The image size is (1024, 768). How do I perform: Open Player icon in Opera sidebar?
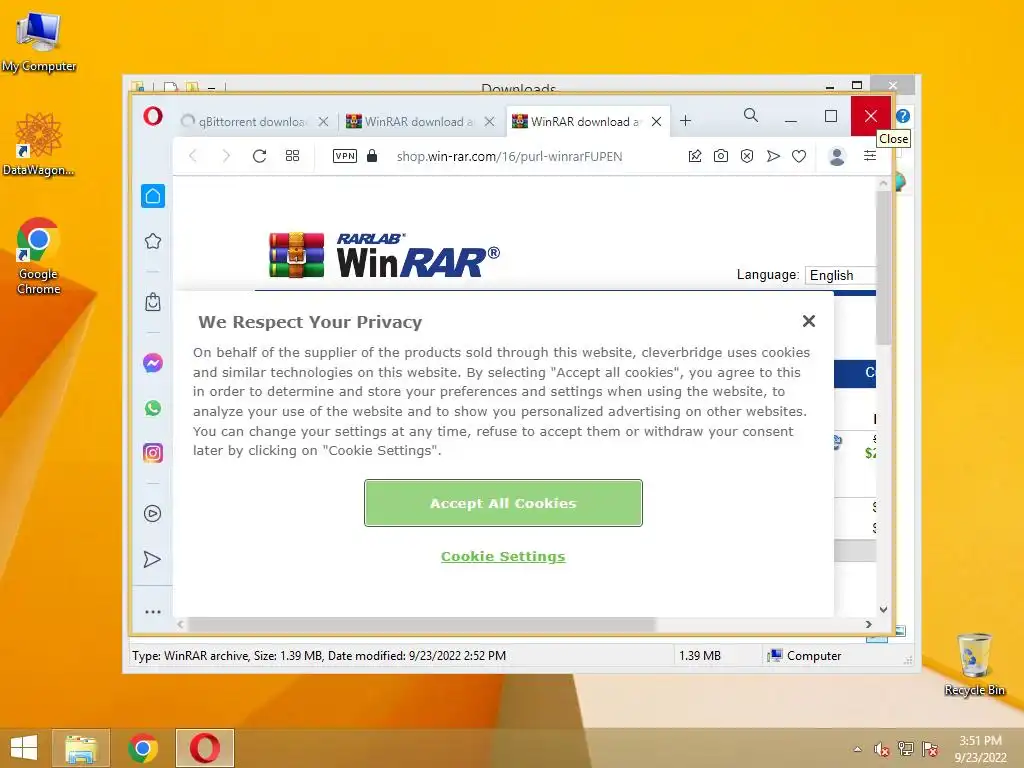[153, 513]
